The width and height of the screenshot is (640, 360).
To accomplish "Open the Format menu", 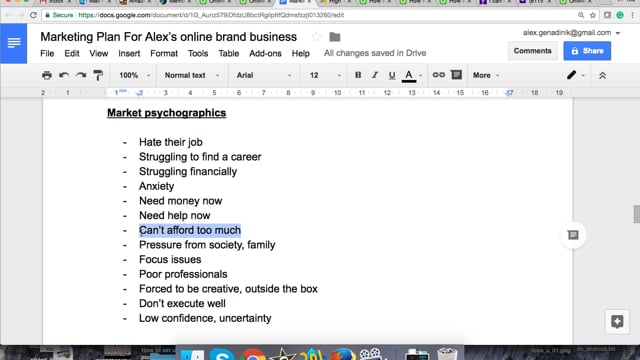I will click(x=164, y=53).
